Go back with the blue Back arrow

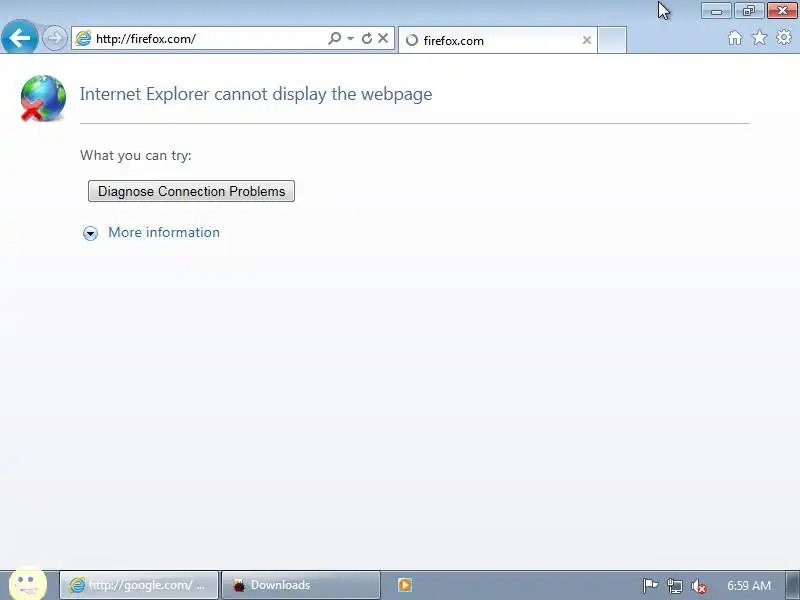(19, 37)
